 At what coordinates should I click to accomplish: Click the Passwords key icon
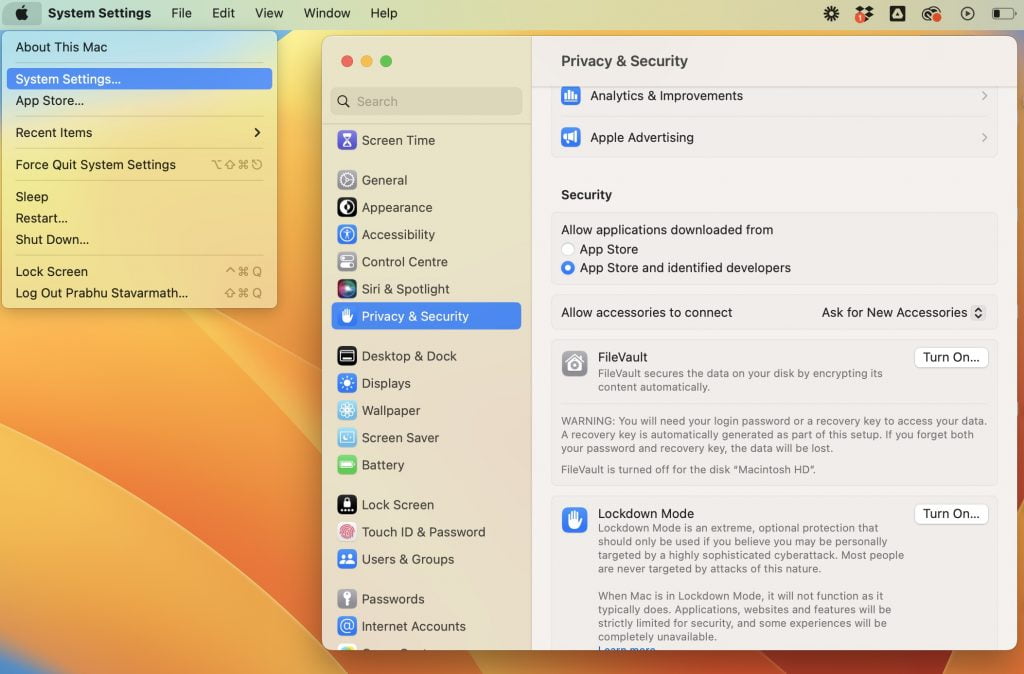point(347,599)
